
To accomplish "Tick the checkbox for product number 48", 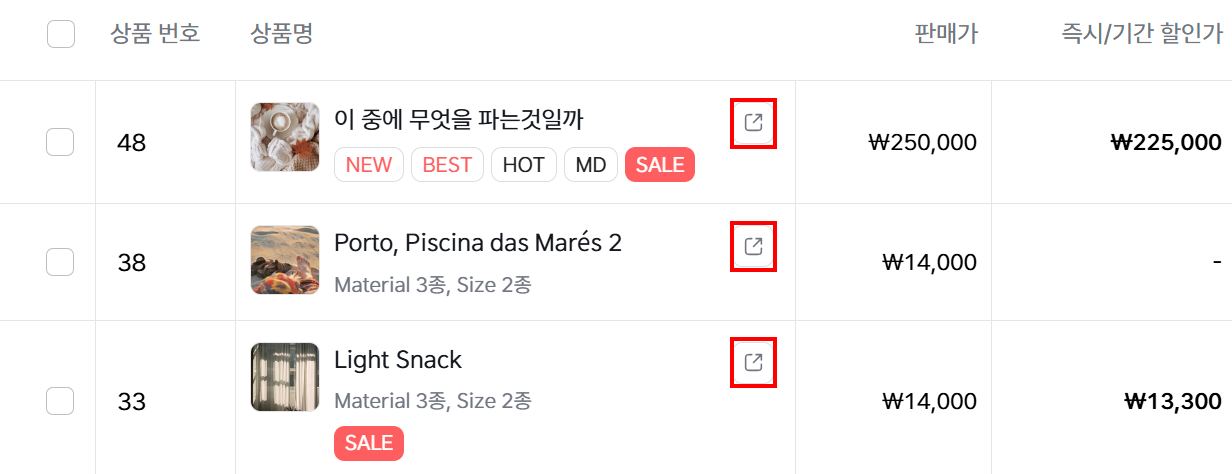I will point(60,142).
